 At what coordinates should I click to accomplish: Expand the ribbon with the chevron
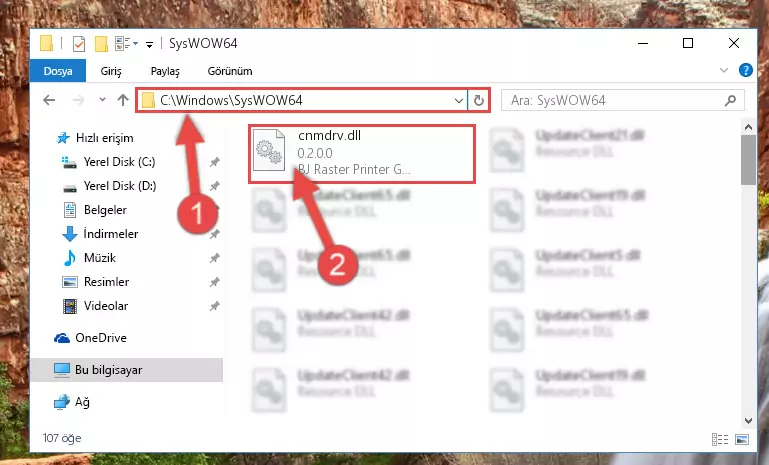click(x=724, y=71)
